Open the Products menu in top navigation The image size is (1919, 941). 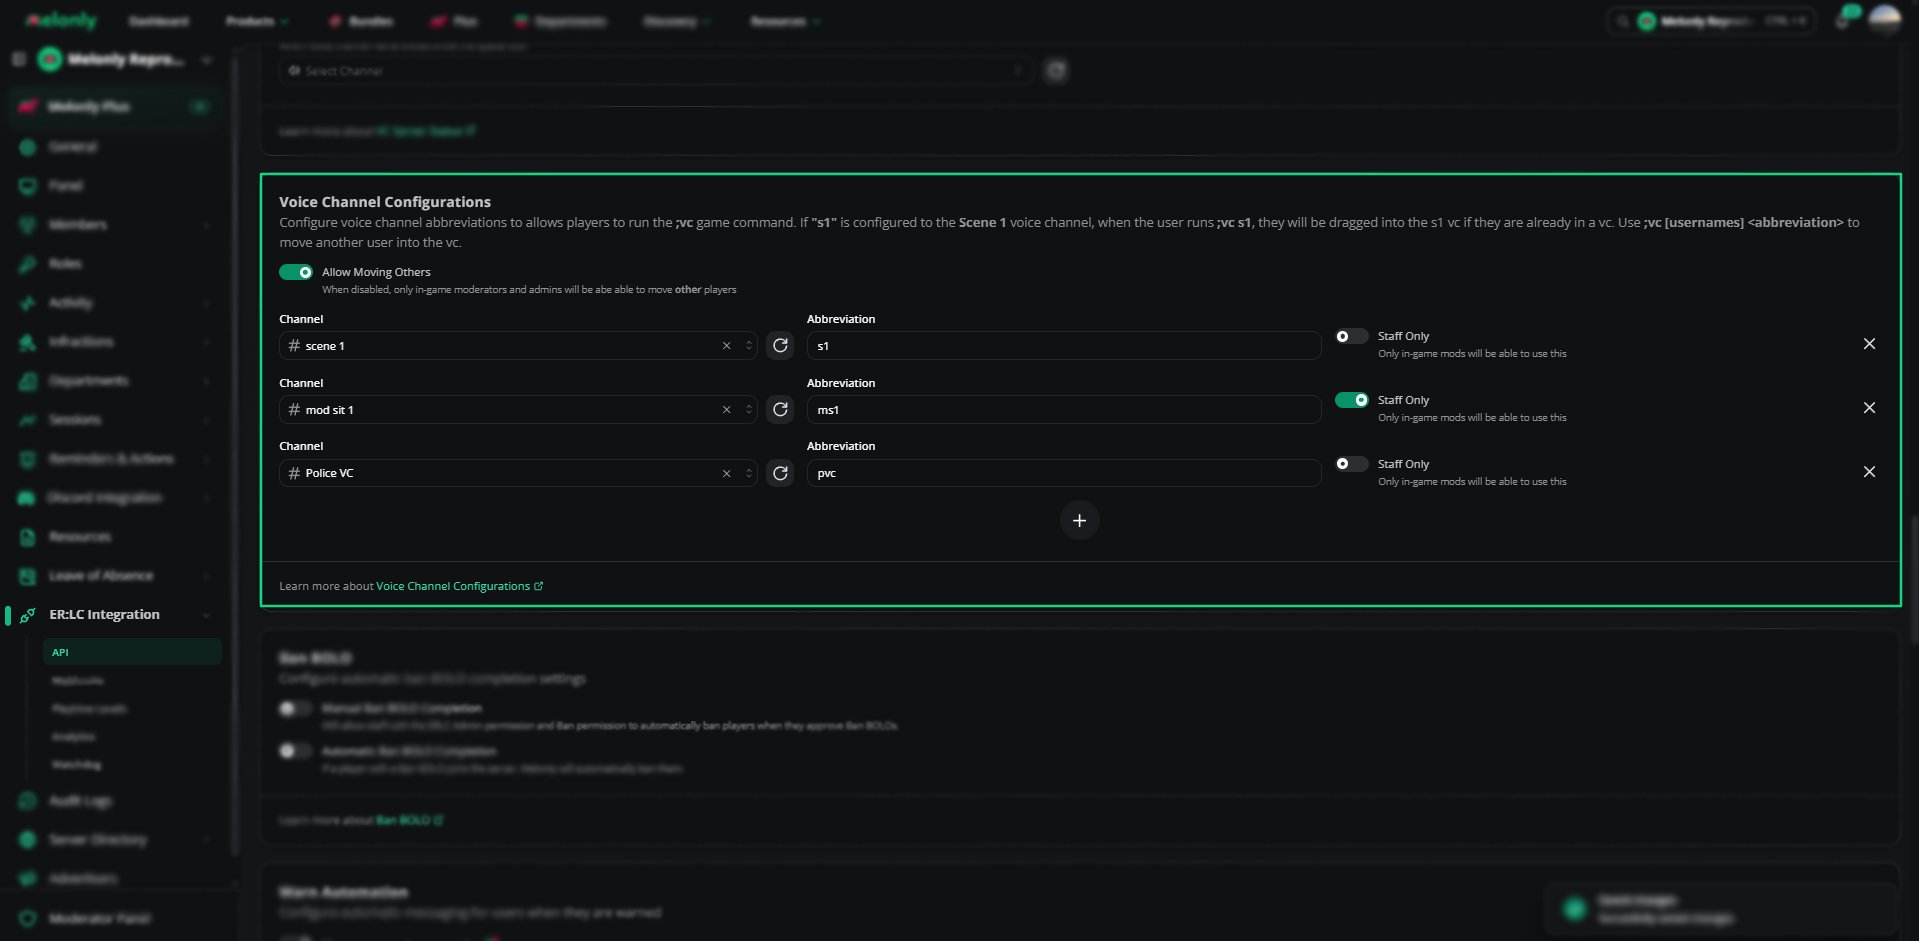(257, 21)
